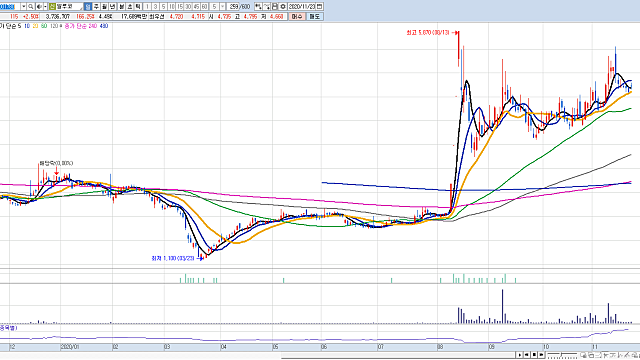Click the stop playback square icon
This screenshot has height=360, width=640.
pyautogui.click(x=534, y=355)
